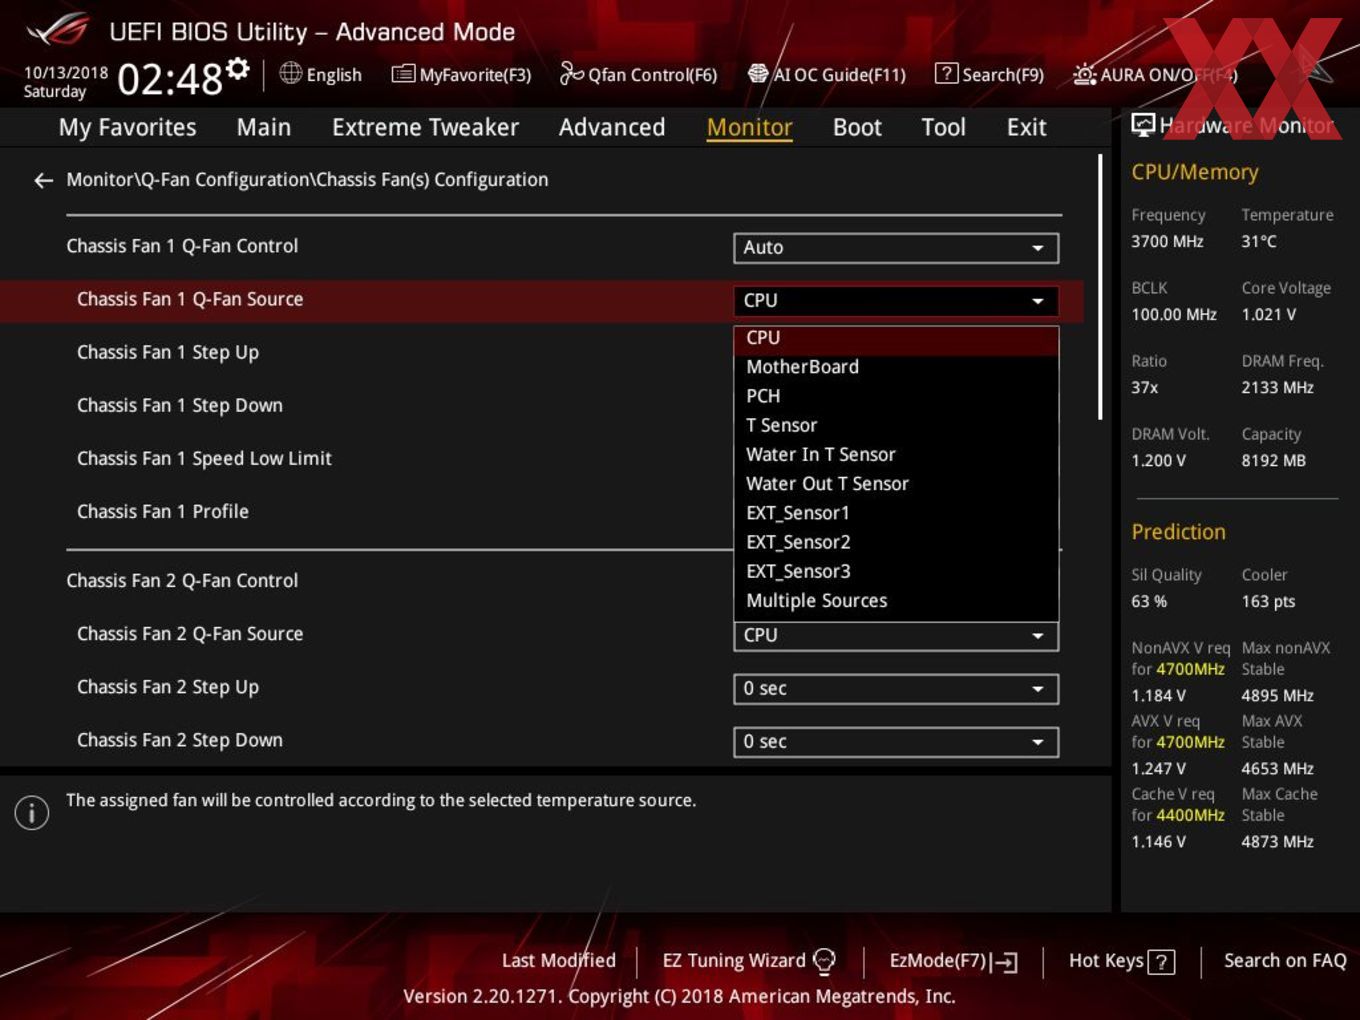The image size is (1360, 1020).
Task: Collapse Chassis Fan 1 Q-Fan Source dropdown
Action: 896,300
